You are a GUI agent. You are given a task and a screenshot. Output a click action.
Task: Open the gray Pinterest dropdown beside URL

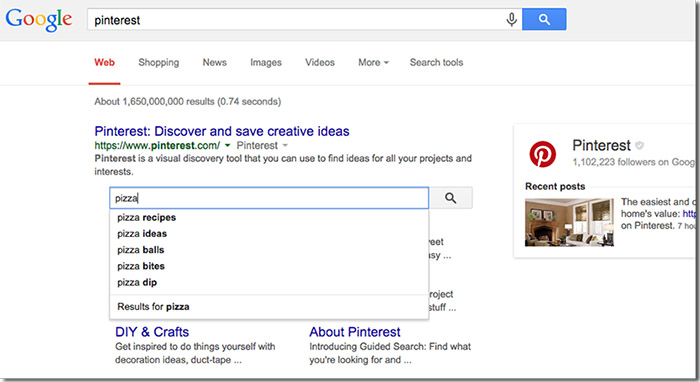tap(262, 145)
